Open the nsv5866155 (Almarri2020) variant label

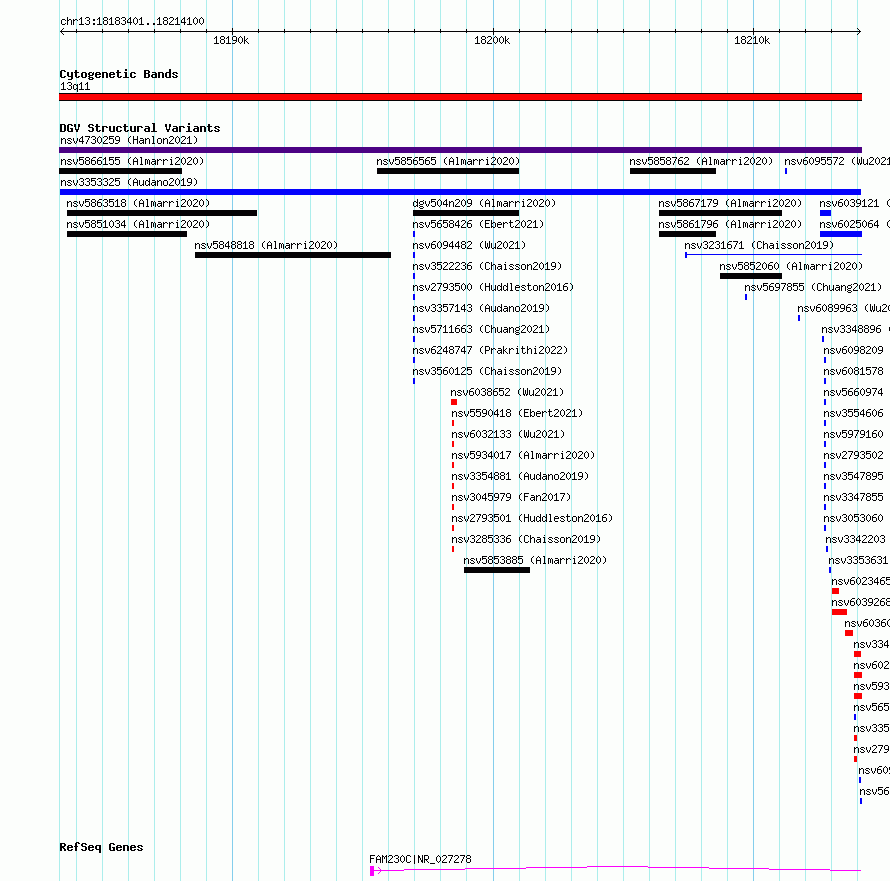tap(132, 161)
